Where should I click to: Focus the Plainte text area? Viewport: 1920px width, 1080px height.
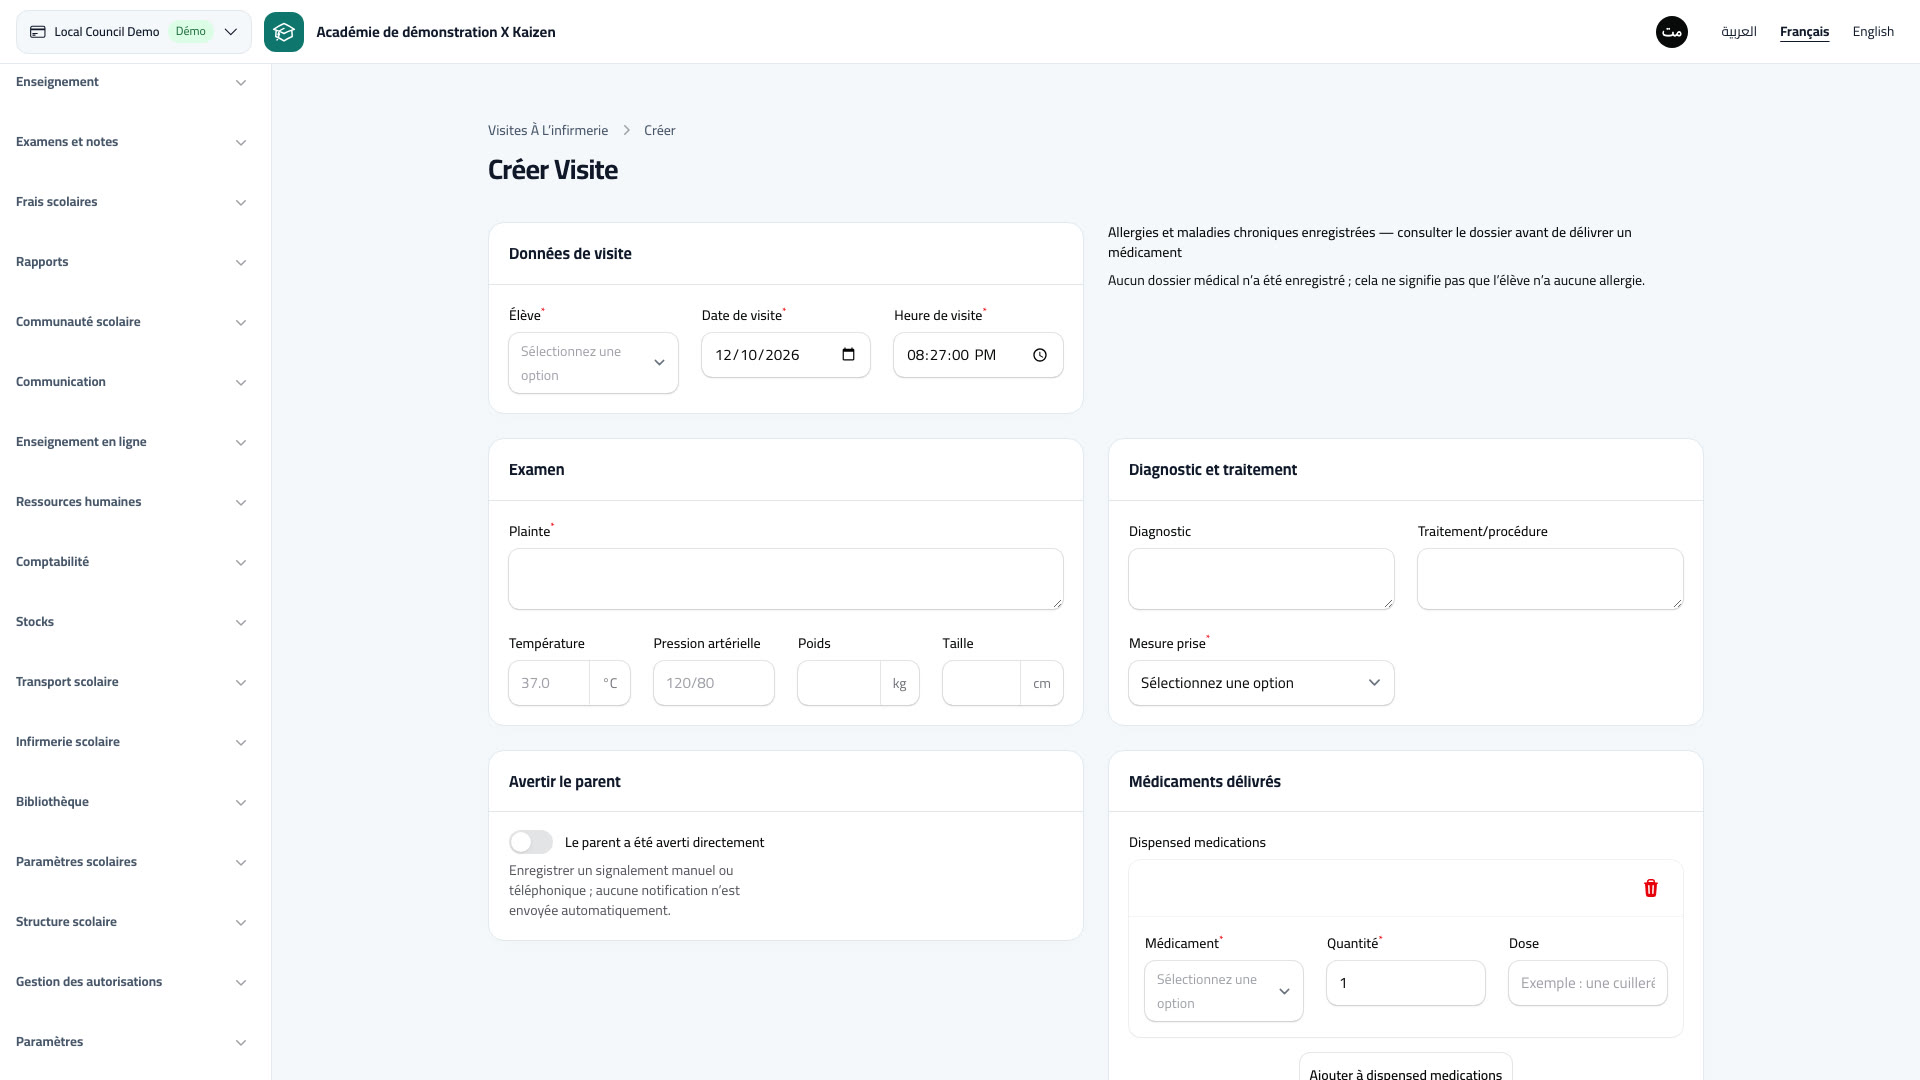tap(786, 579)
